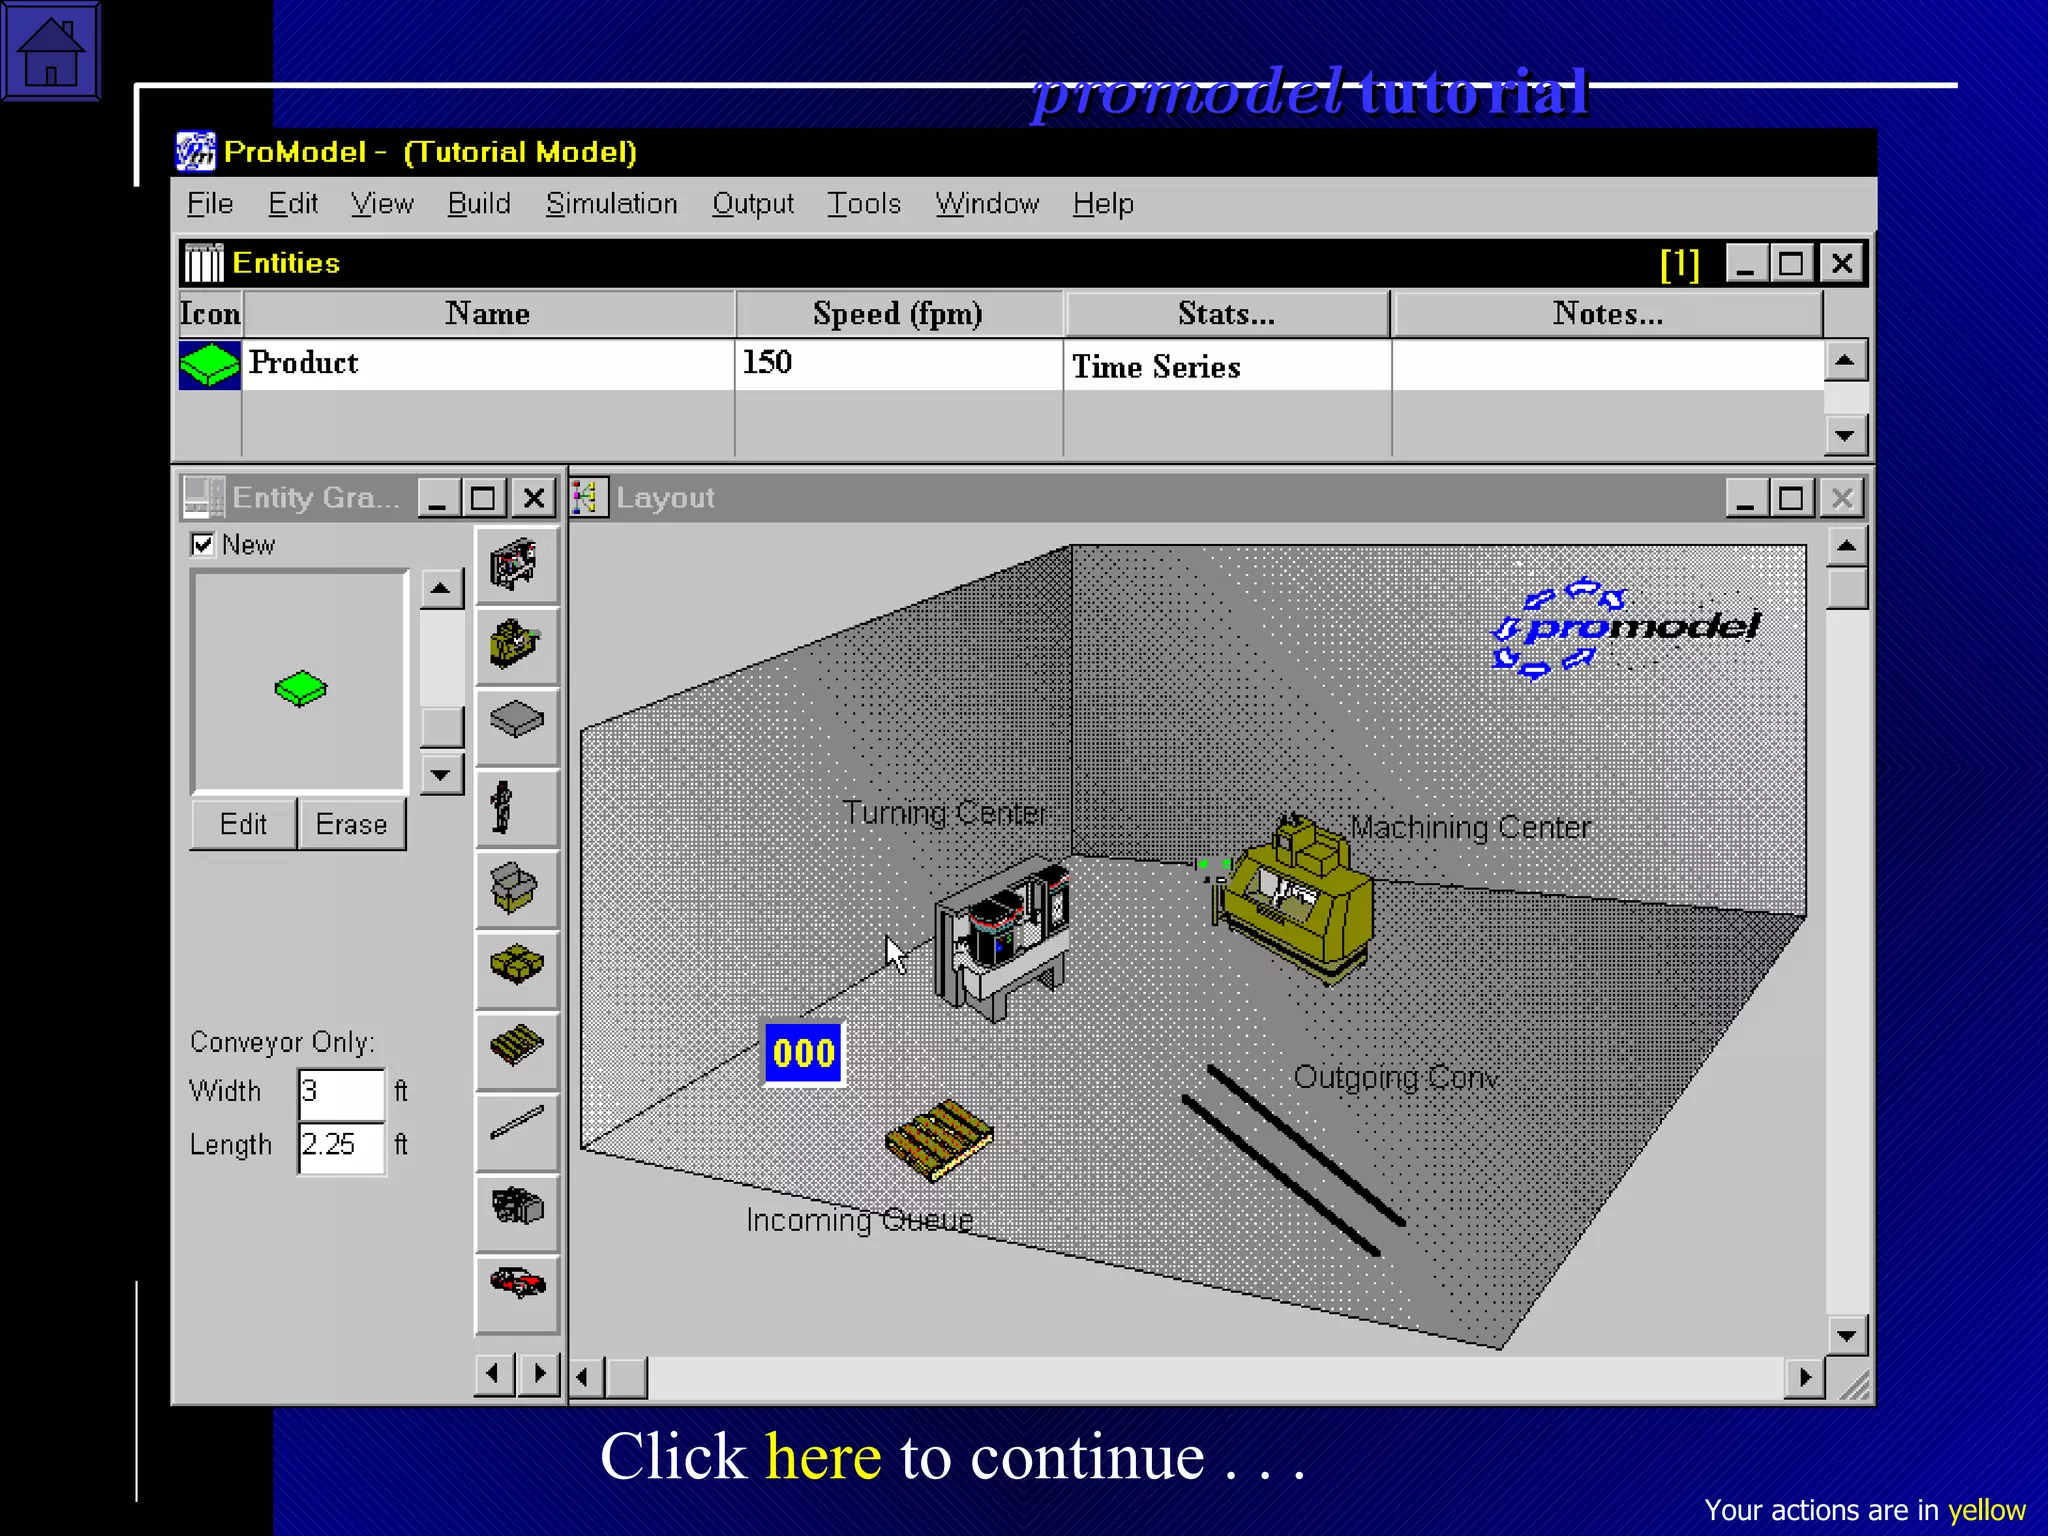Image resolution: width=2048 pixels, height=1536 pixels.
Task: Click the Layout horizontal scrollbar thumb
Action: (627, 1378)
